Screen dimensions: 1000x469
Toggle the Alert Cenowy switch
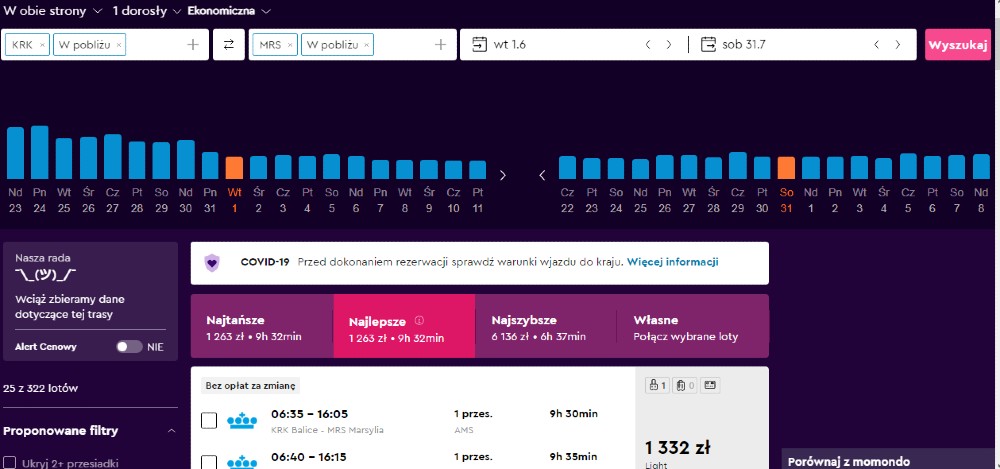pos(129,347)
